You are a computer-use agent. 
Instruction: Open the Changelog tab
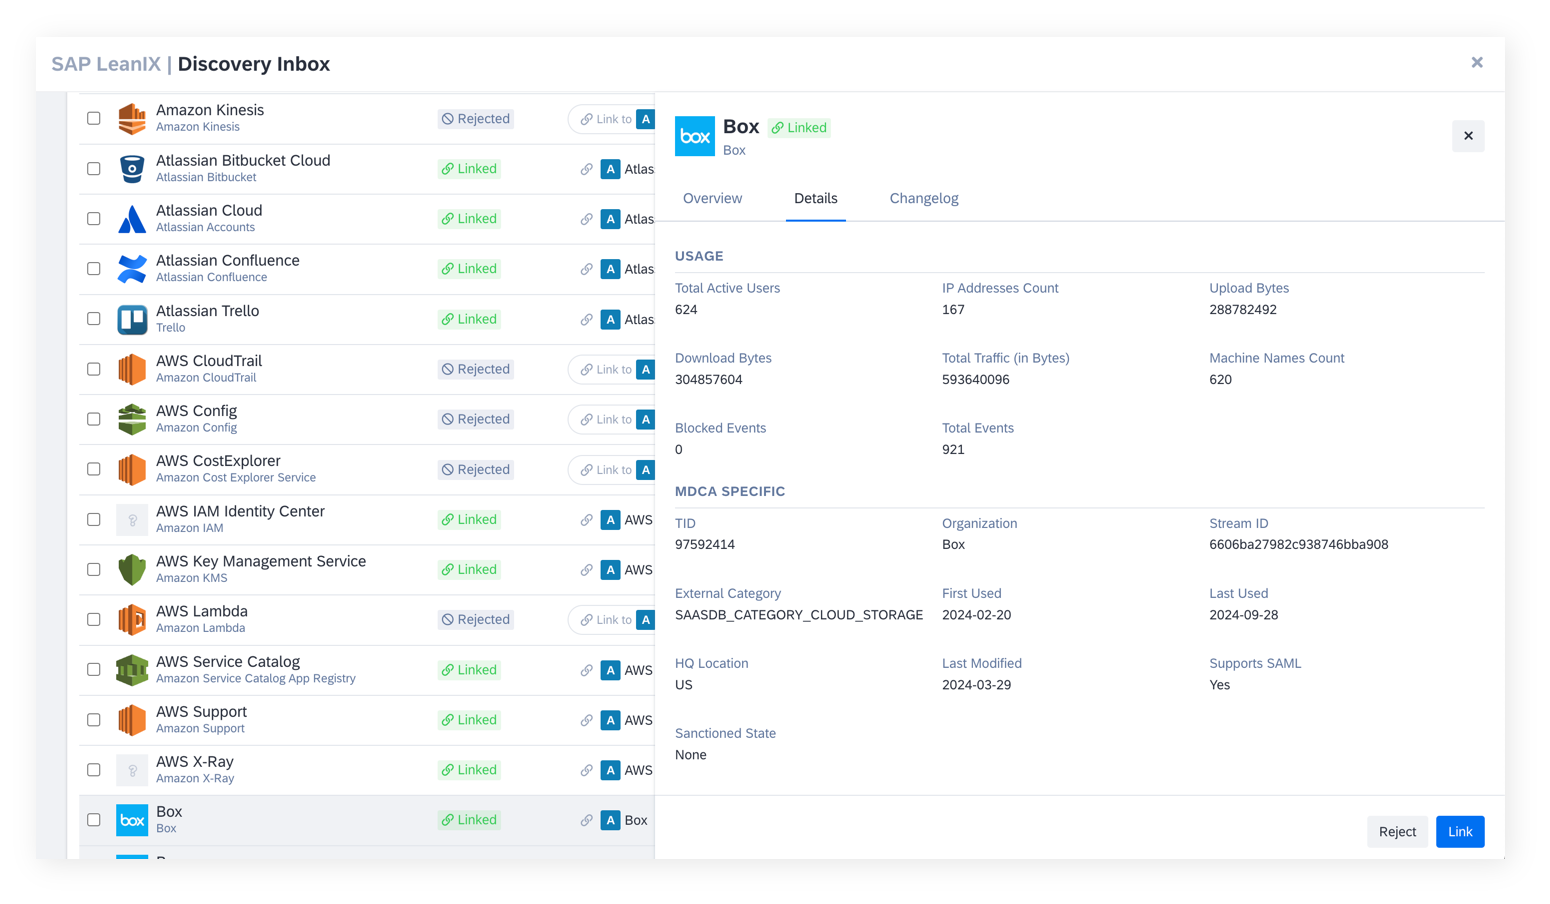(x=924, y=198)
